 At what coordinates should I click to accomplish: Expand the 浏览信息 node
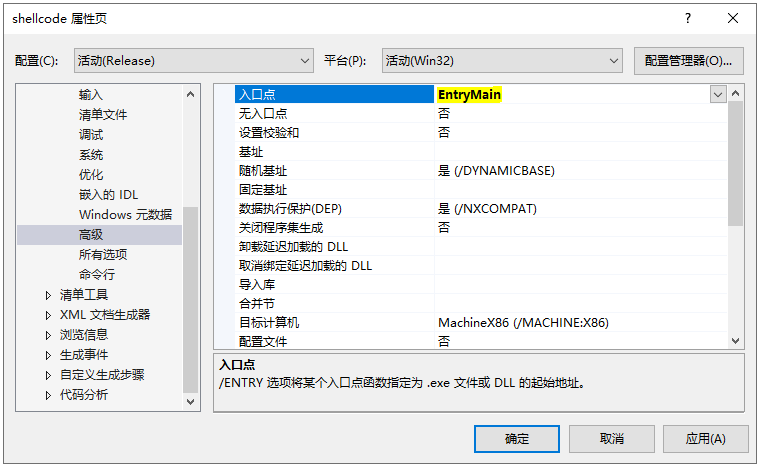click(x=48, y=335)
